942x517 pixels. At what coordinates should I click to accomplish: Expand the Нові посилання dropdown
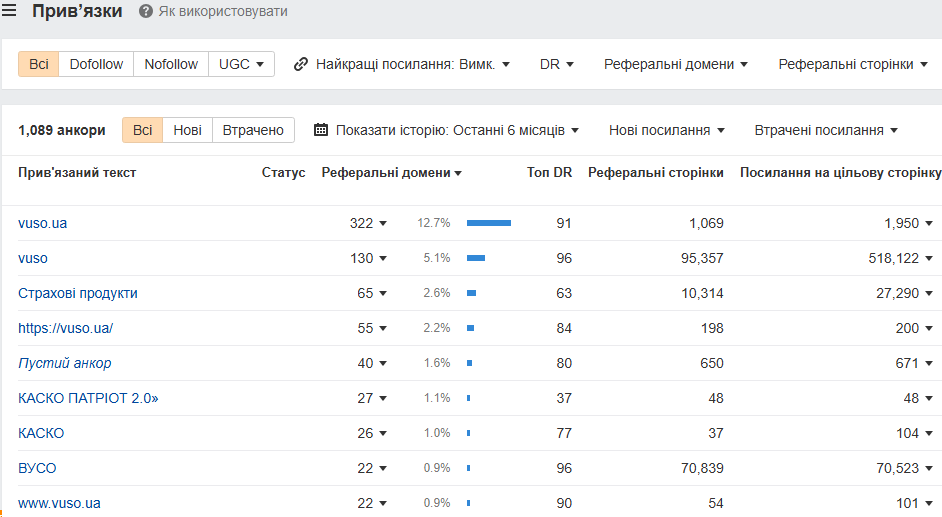[x=666, y=130]
